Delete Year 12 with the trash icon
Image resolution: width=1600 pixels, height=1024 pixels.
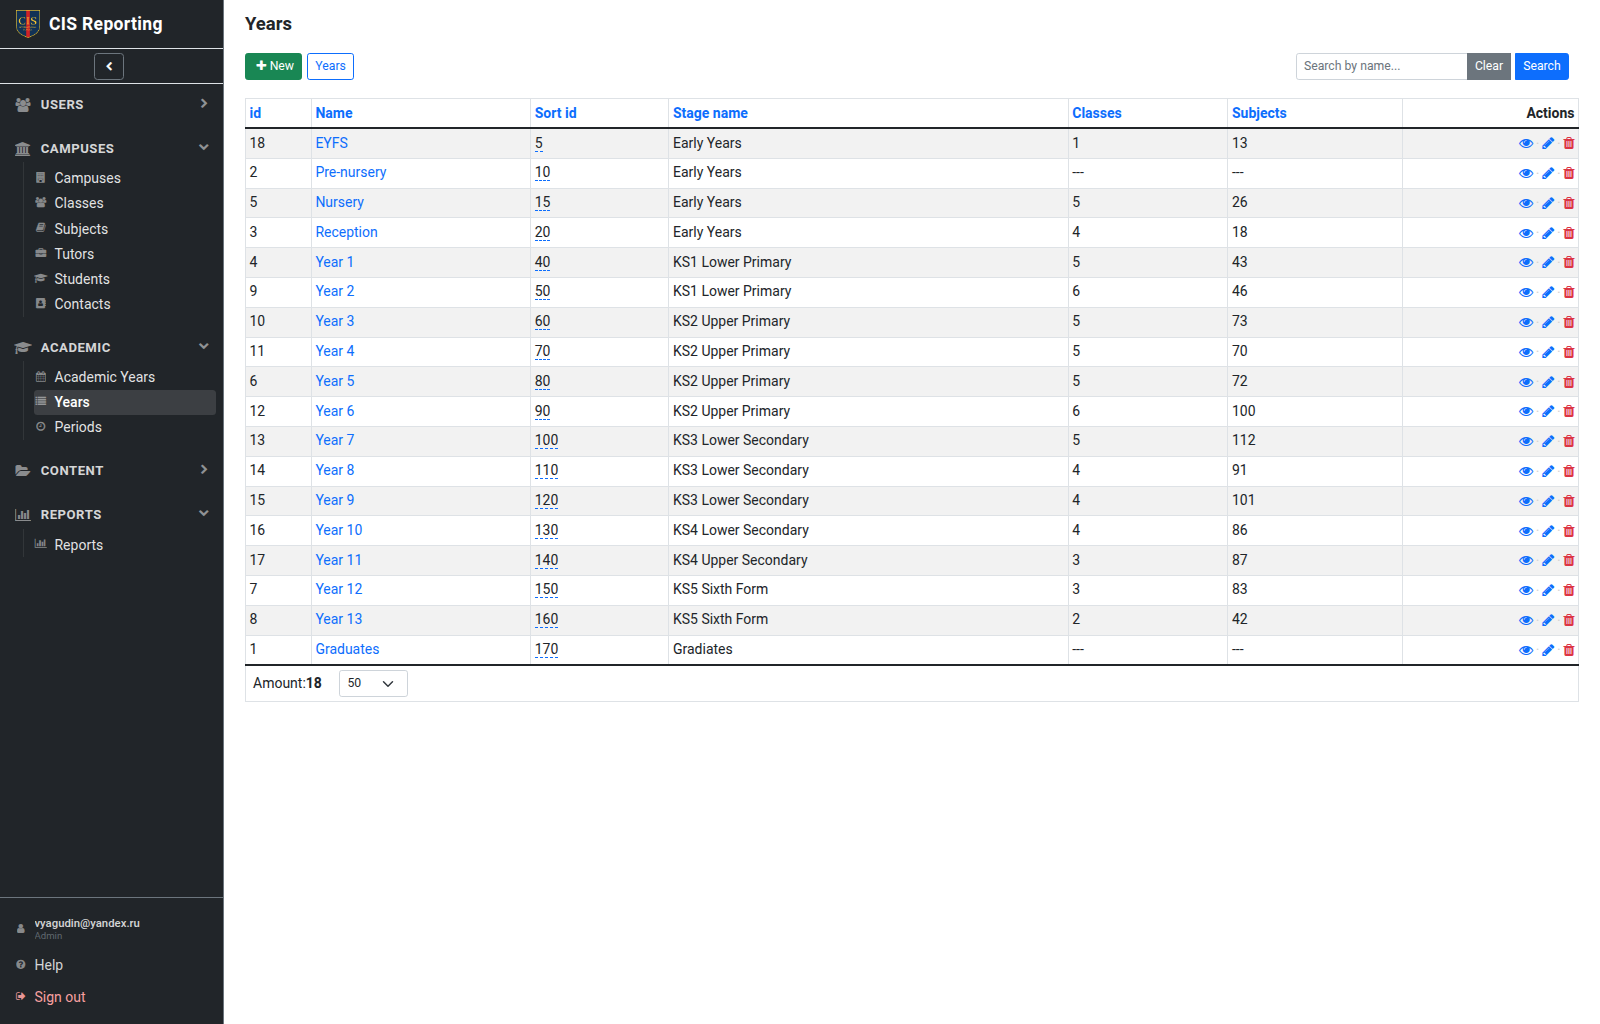(x=1569, y=590)
